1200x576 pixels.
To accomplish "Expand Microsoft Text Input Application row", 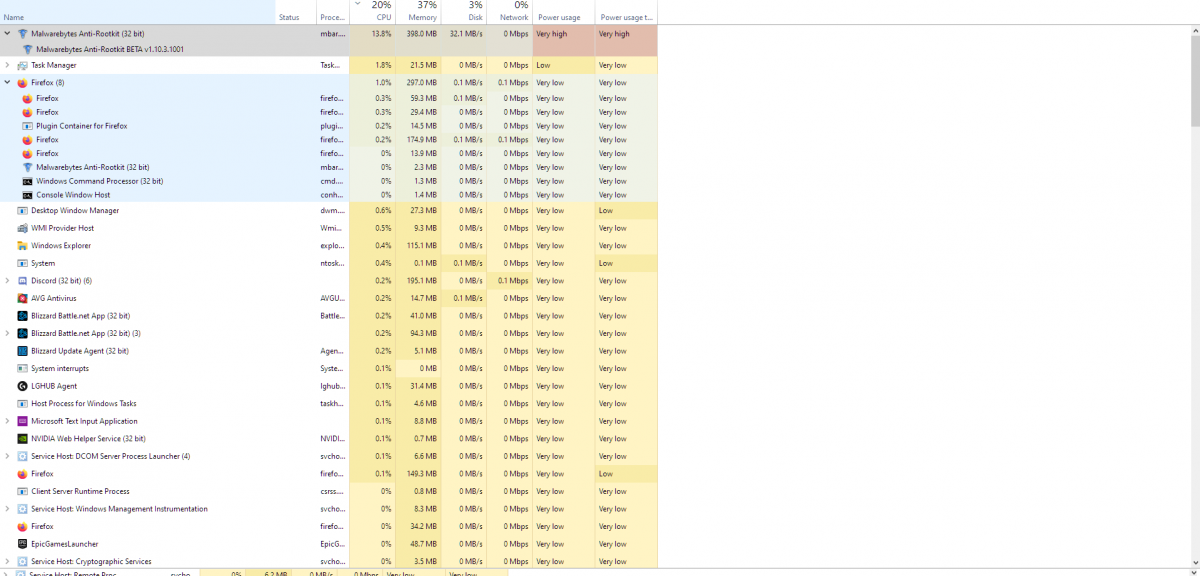I will (x=8, y=421).
